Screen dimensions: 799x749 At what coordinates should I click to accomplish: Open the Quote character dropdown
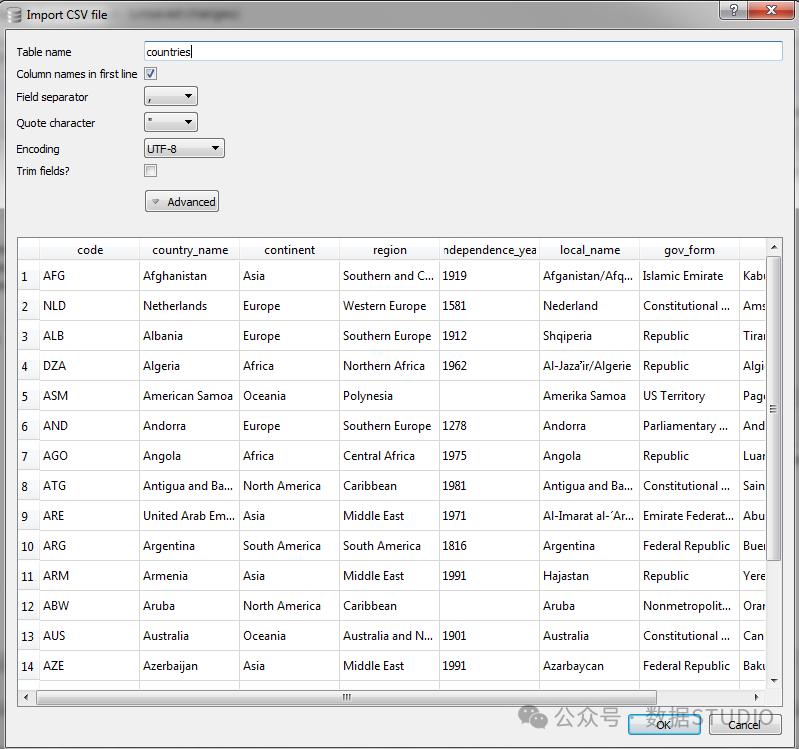[171, 122]
